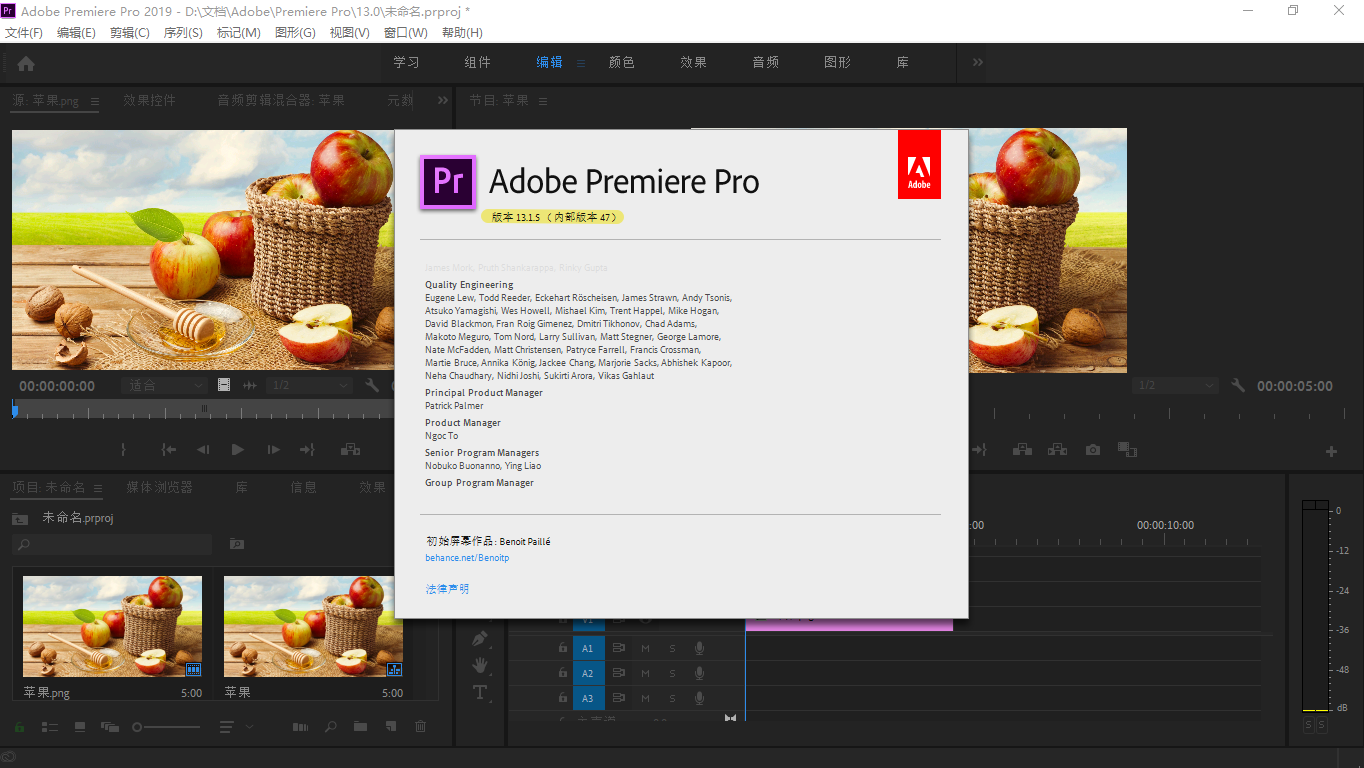Image resolution: width=1364 pixels, height=768 pixels.
Task: Select the Type tool
Action: click(480, 692)
